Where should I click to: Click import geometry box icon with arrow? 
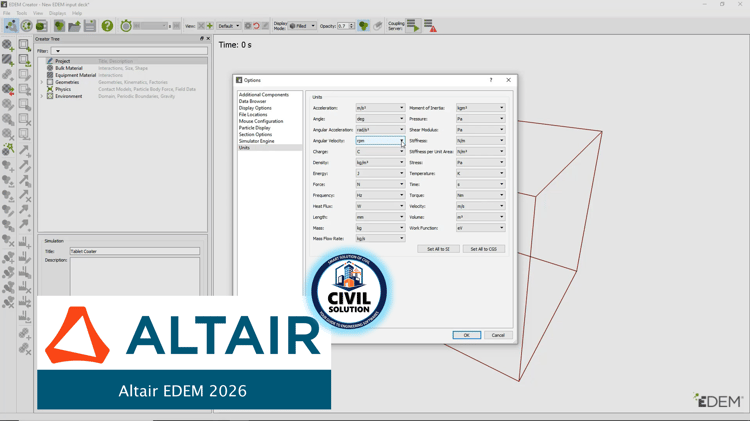(x=24, y=60)
